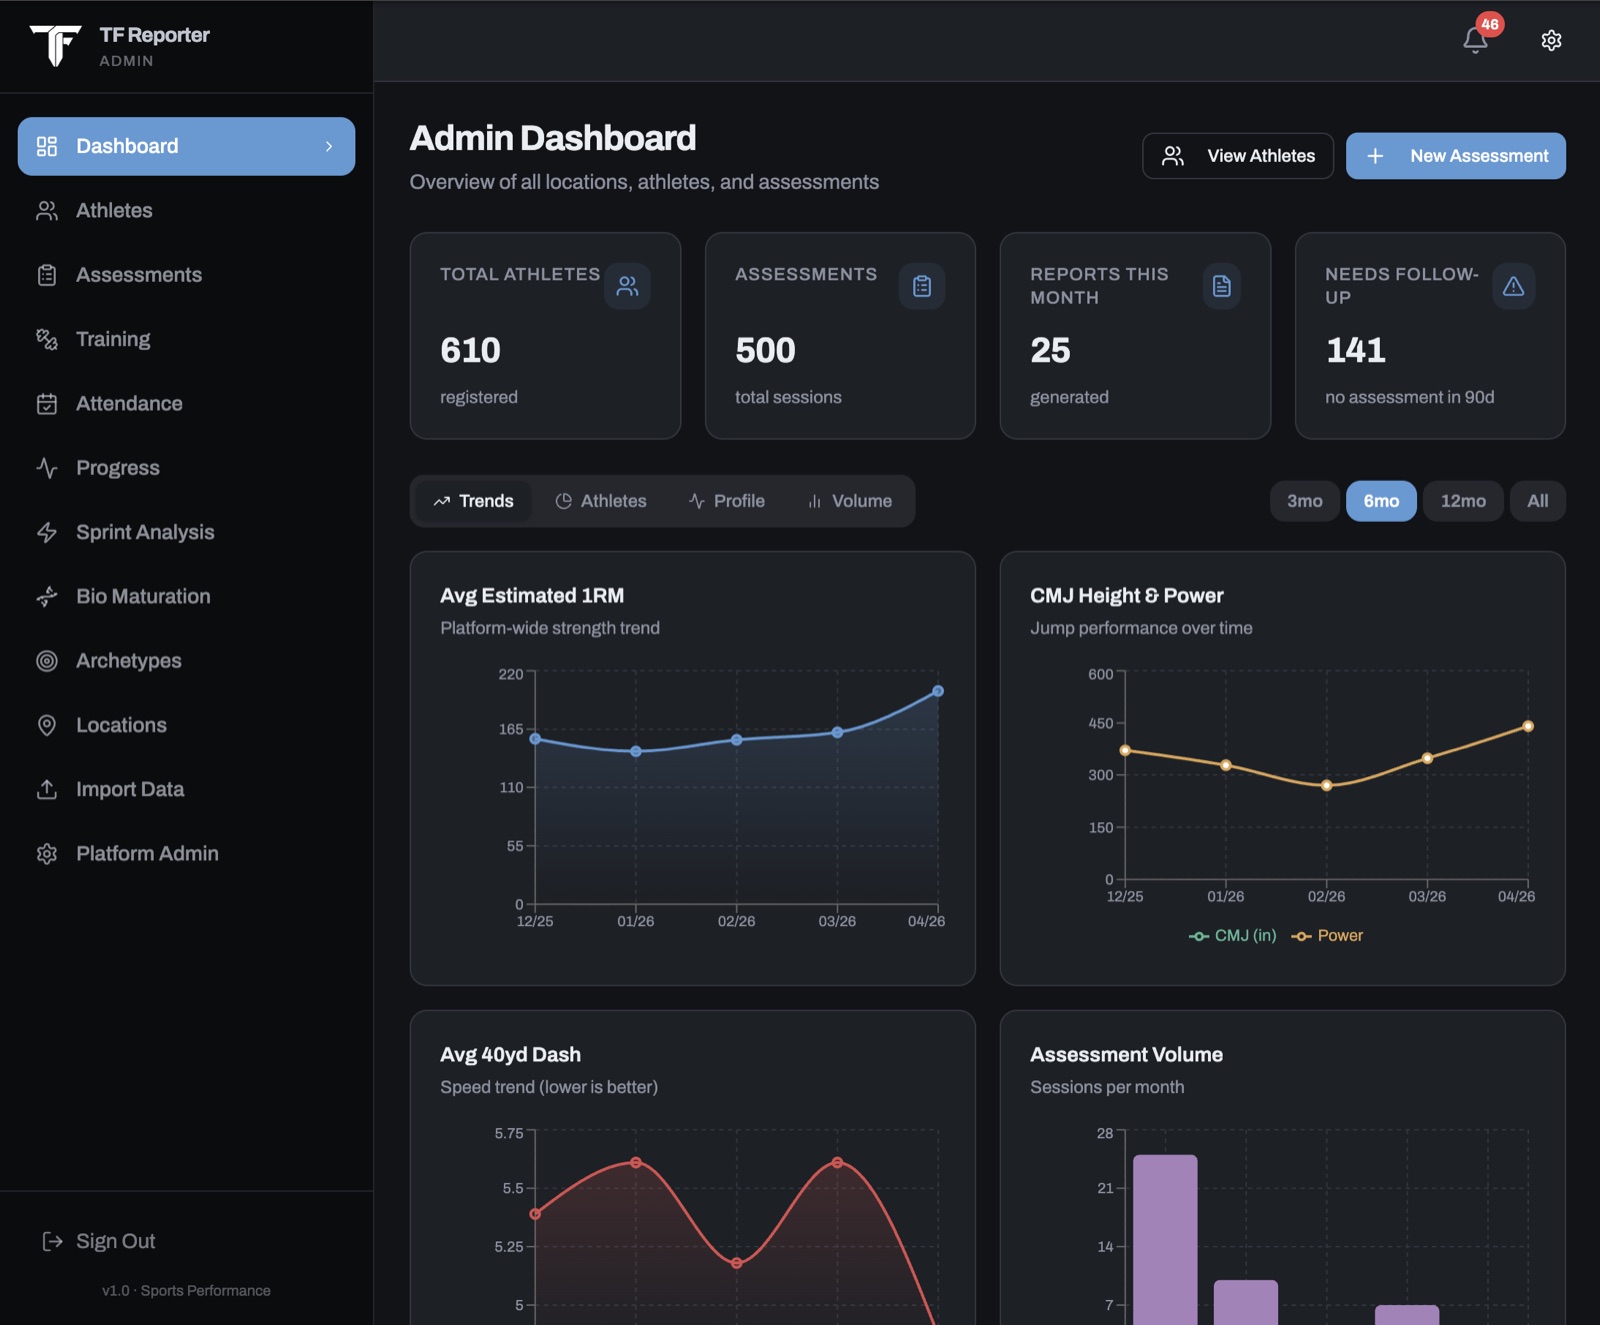This screenshot has width=1600, height=1325.
Task: Switch to the Volume tab
Action: click(850, 501)
